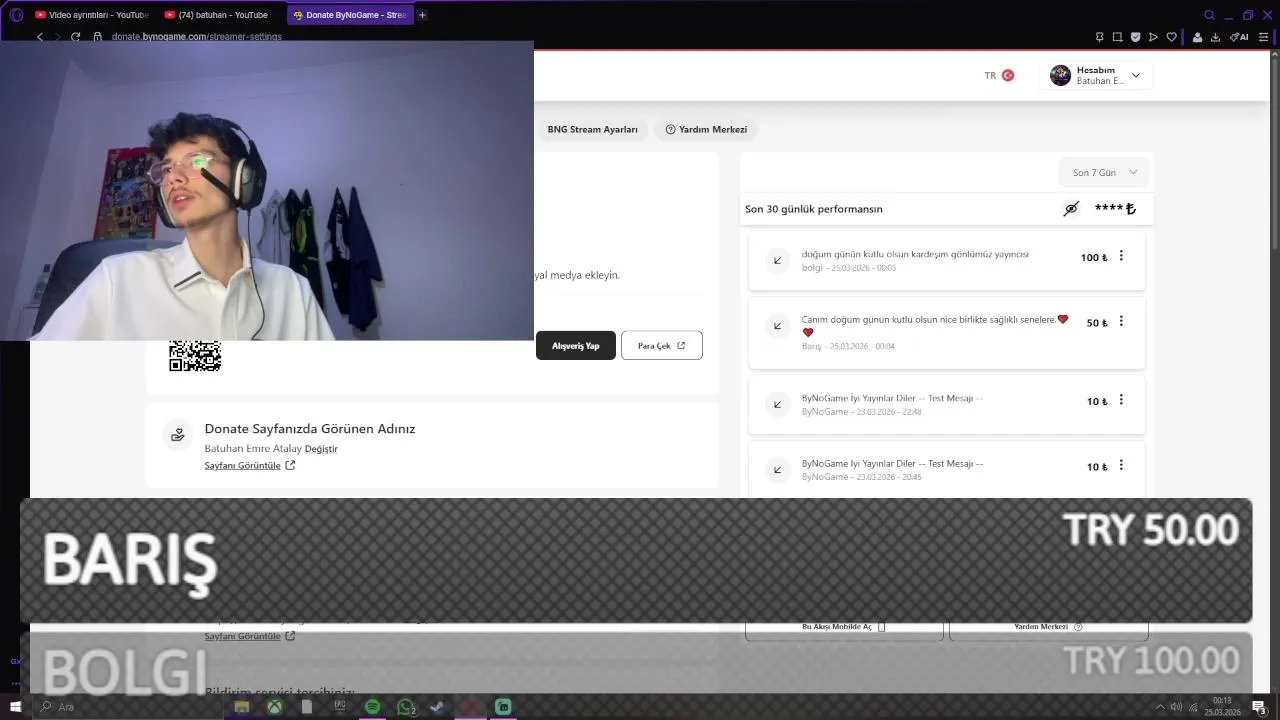Open Sayfanı Görüntüle link under display name
1280x720 pixels.
250,465
